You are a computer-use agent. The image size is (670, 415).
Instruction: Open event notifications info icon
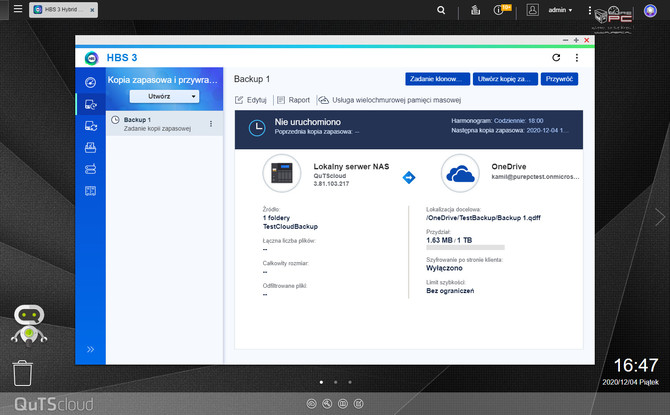pos(498,10)
